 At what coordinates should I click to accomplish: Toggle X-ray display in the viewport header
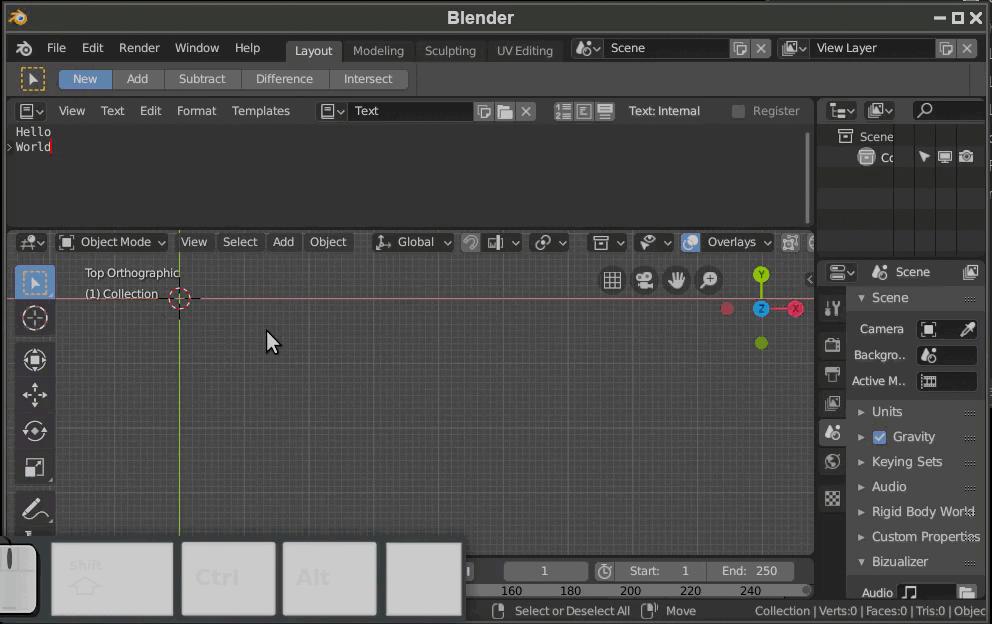click(x=790, y=242)
